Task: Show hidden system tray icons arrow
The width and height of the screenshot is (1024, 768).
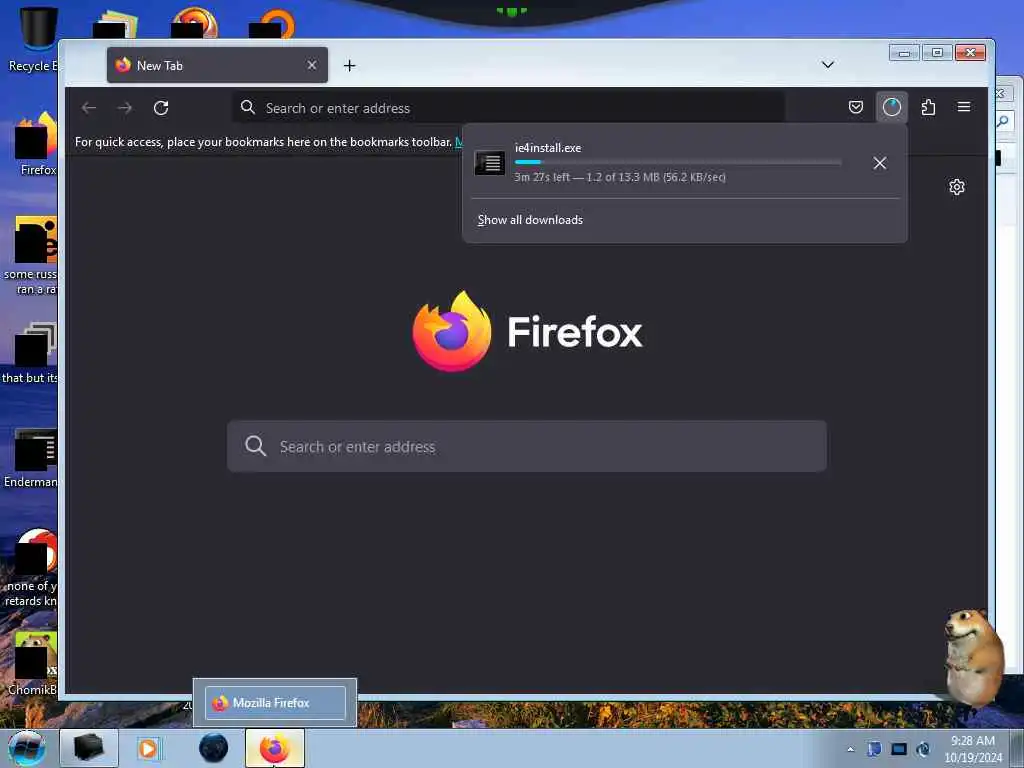Action: [850, 749]
